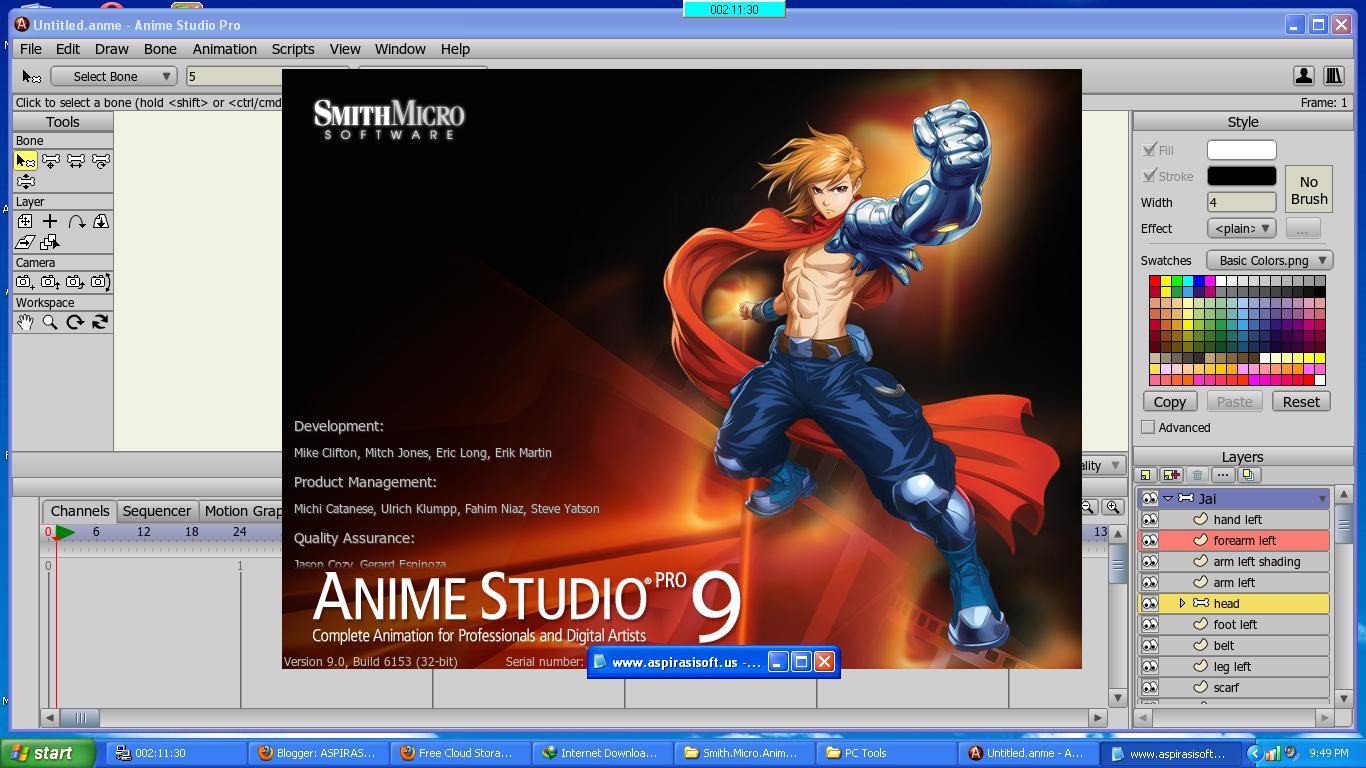Open the Animation menu
Viewport: 1366px width, 768px height.
pyautogui.click(x=224, y=48)
